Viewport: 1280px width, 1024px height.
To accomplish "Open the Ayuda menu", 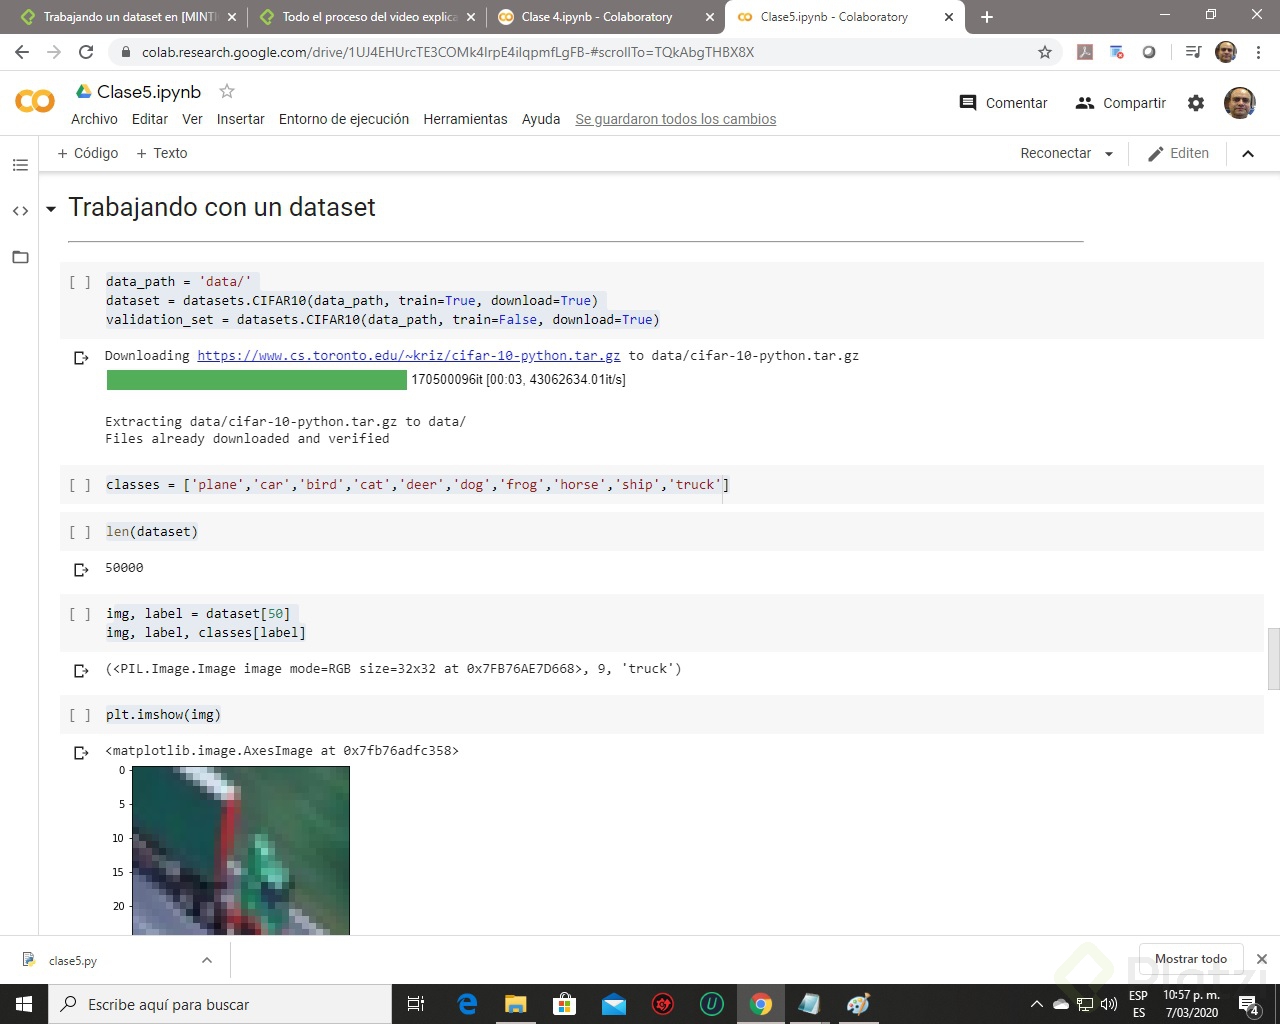I will 541,119.
